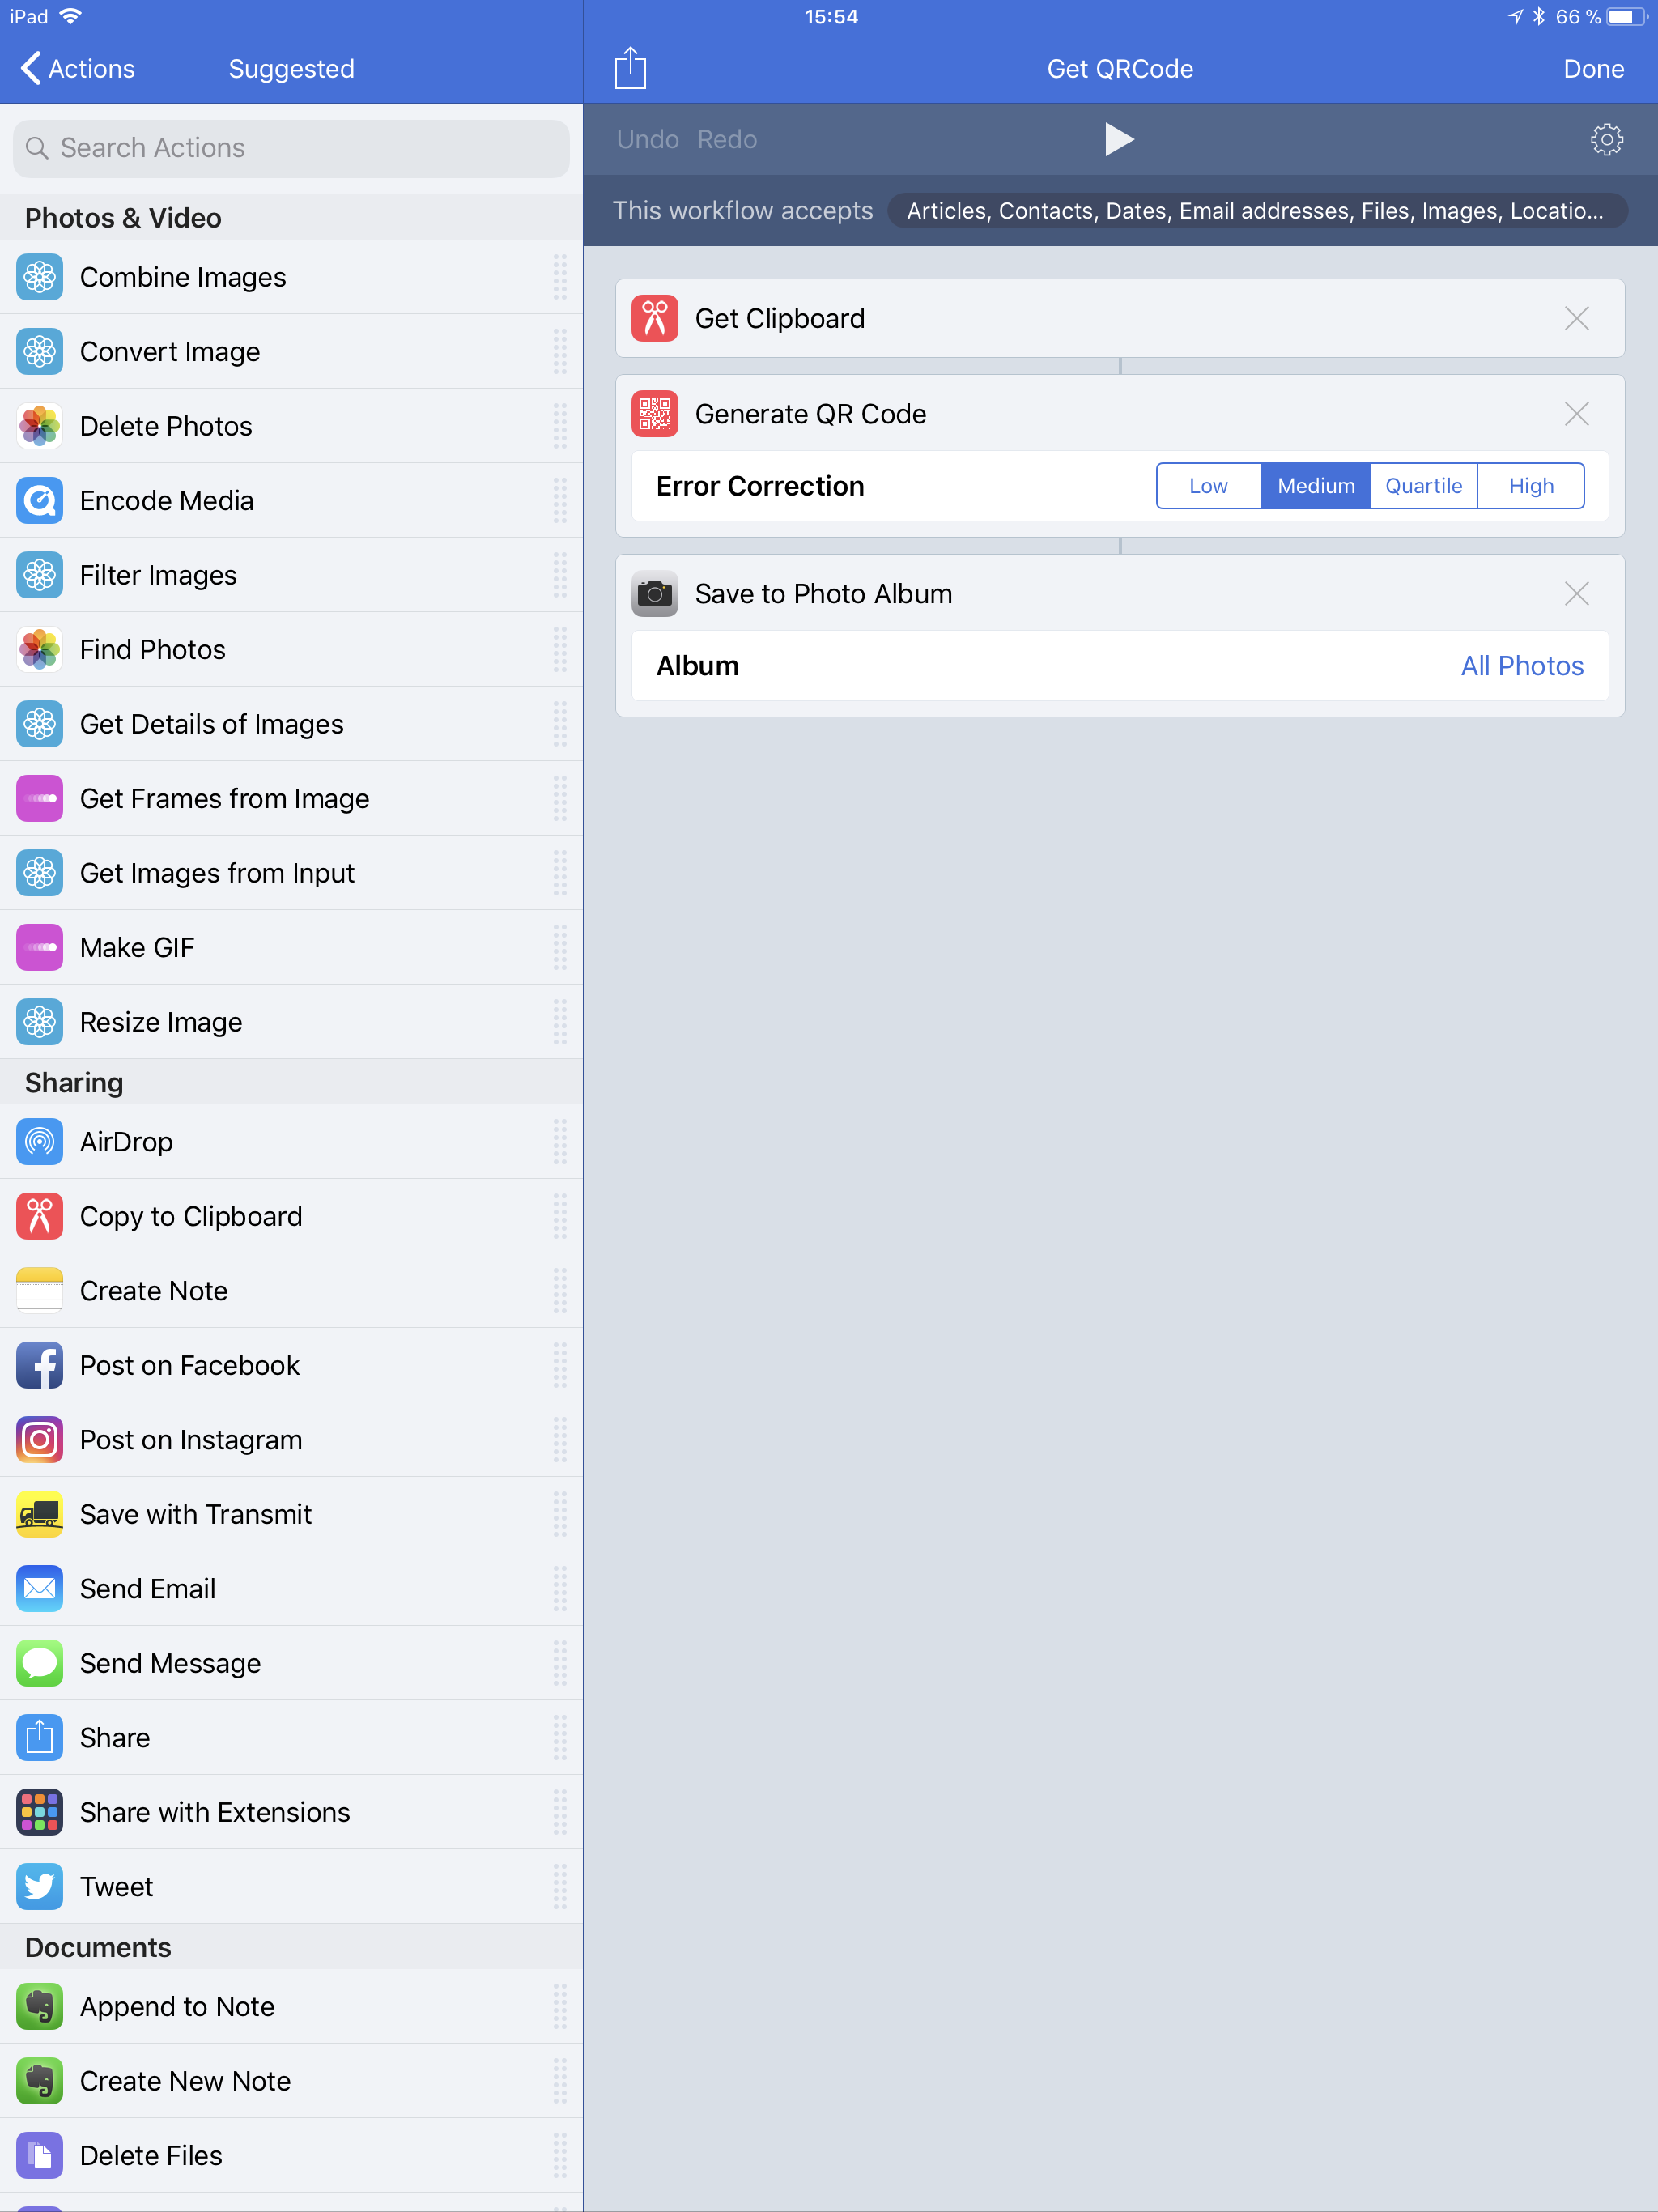Choose the Tweet action icon

(x=40, y=1886)
